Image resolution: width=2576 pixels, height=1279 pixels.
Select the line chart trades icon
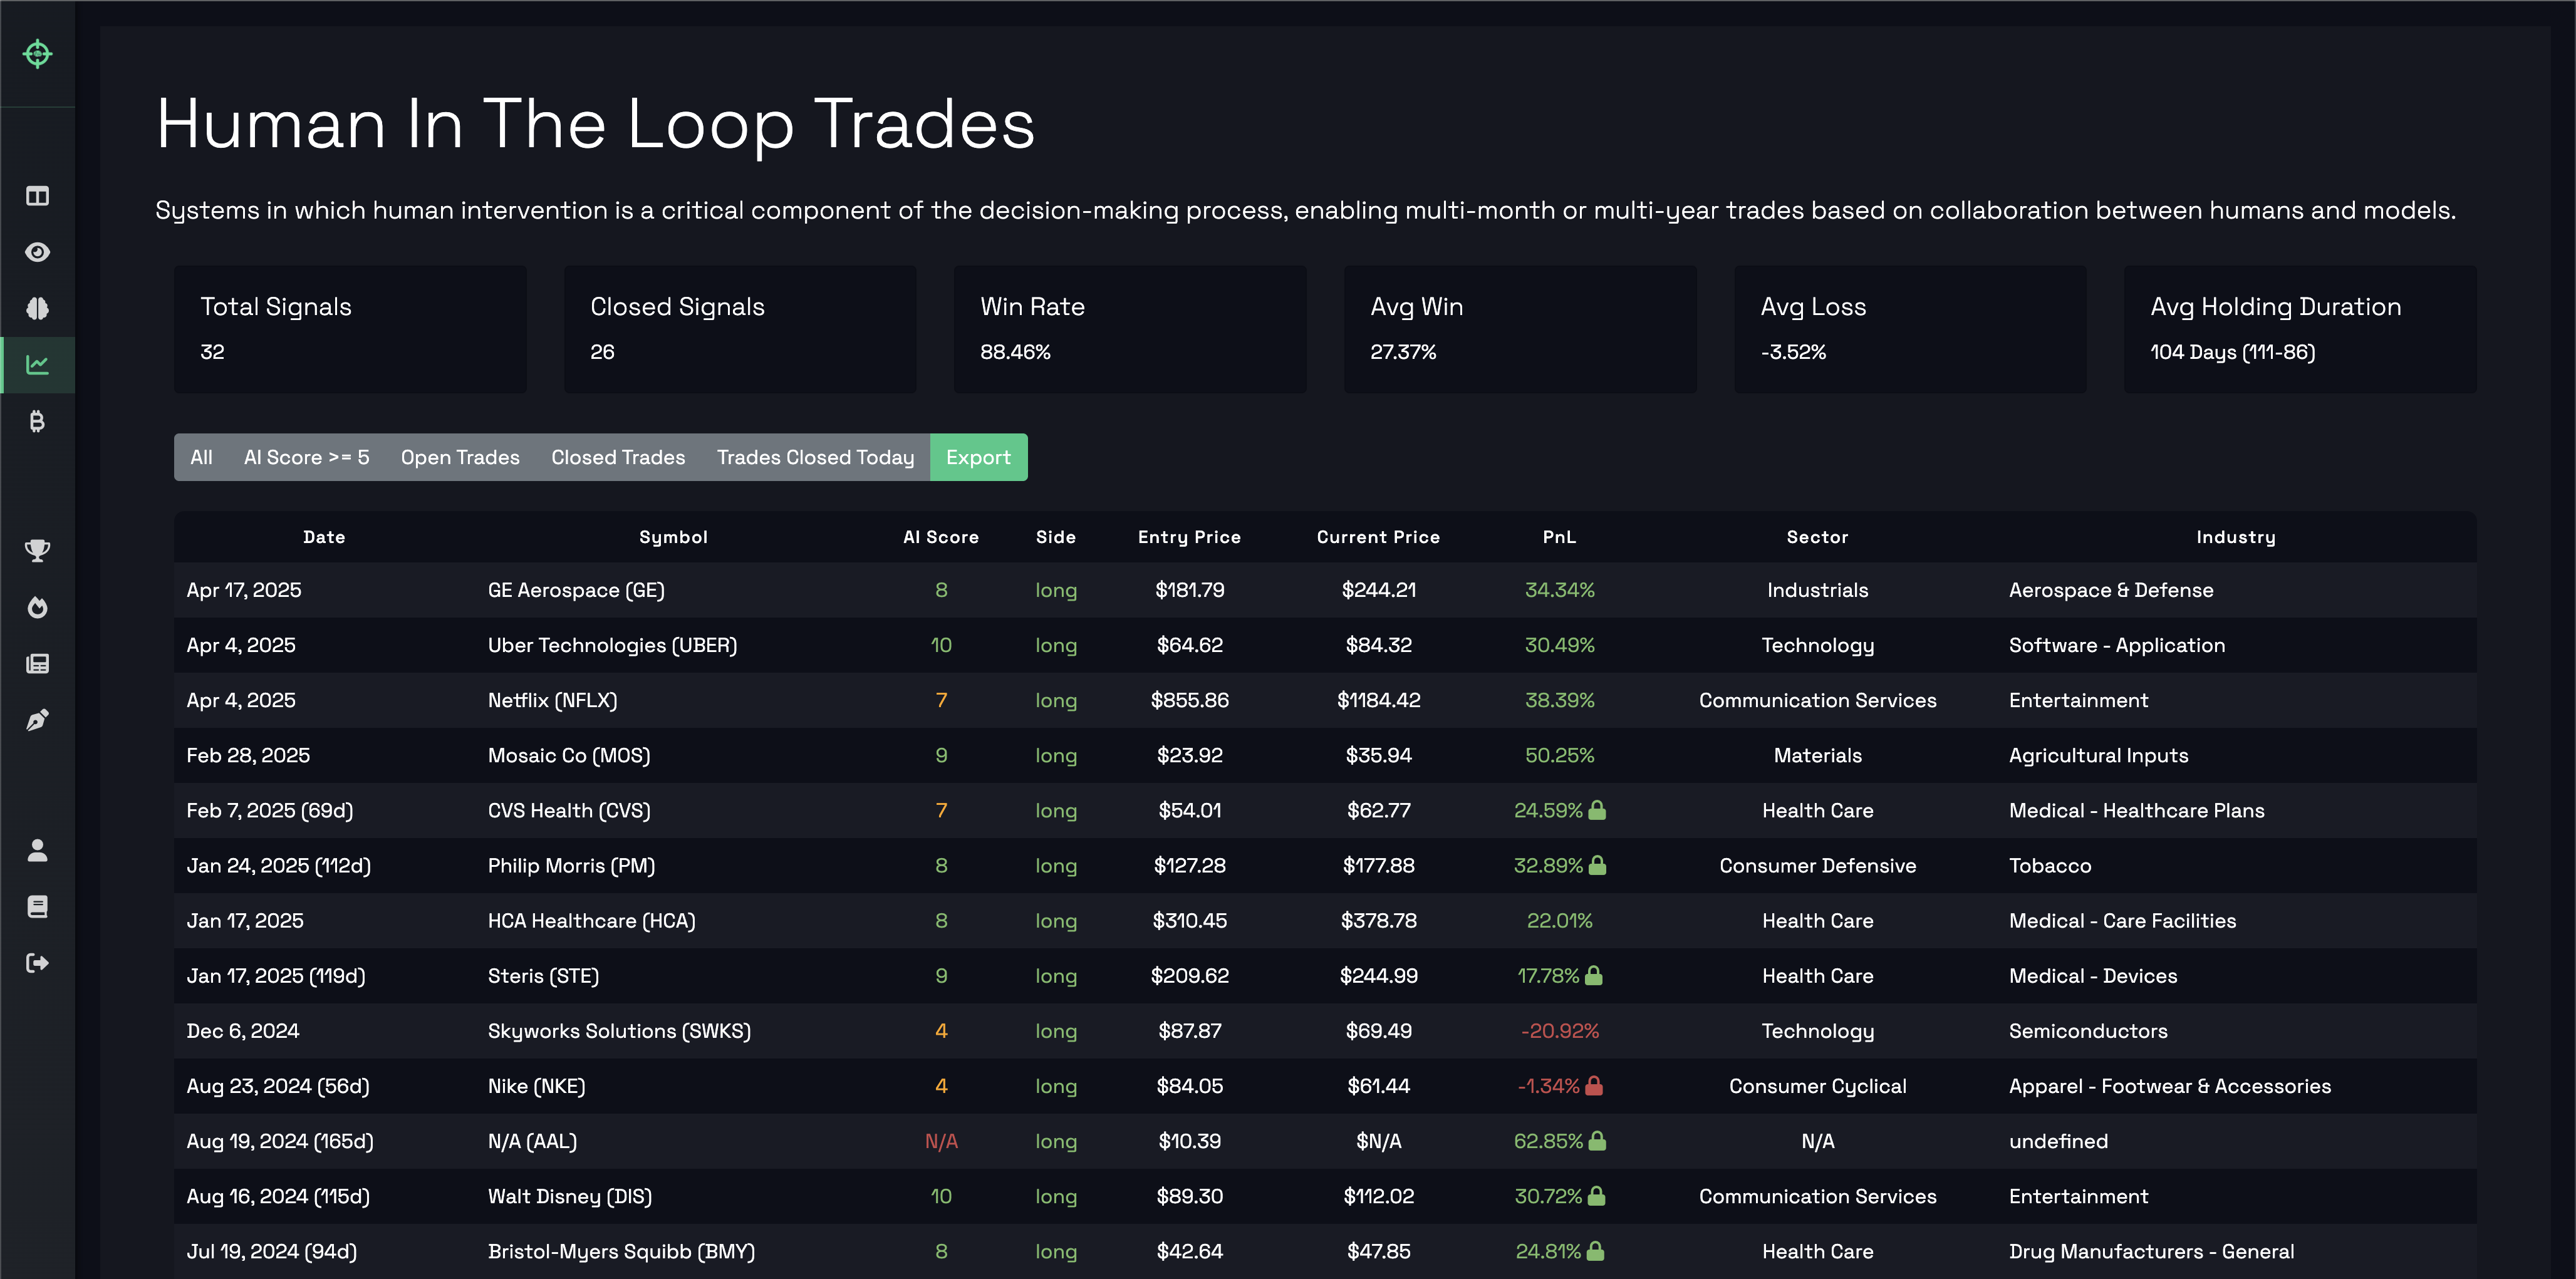coord(37,365)
